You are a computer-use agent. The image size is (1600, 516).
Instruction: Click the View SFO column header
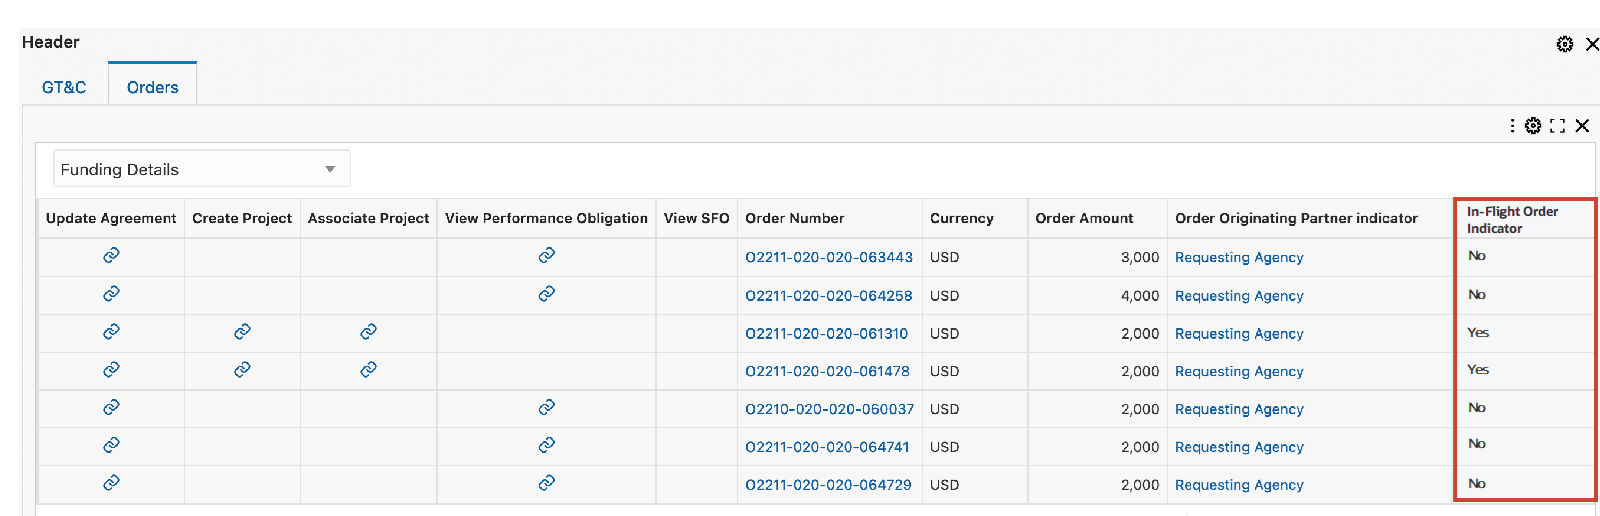click(696, 218)
